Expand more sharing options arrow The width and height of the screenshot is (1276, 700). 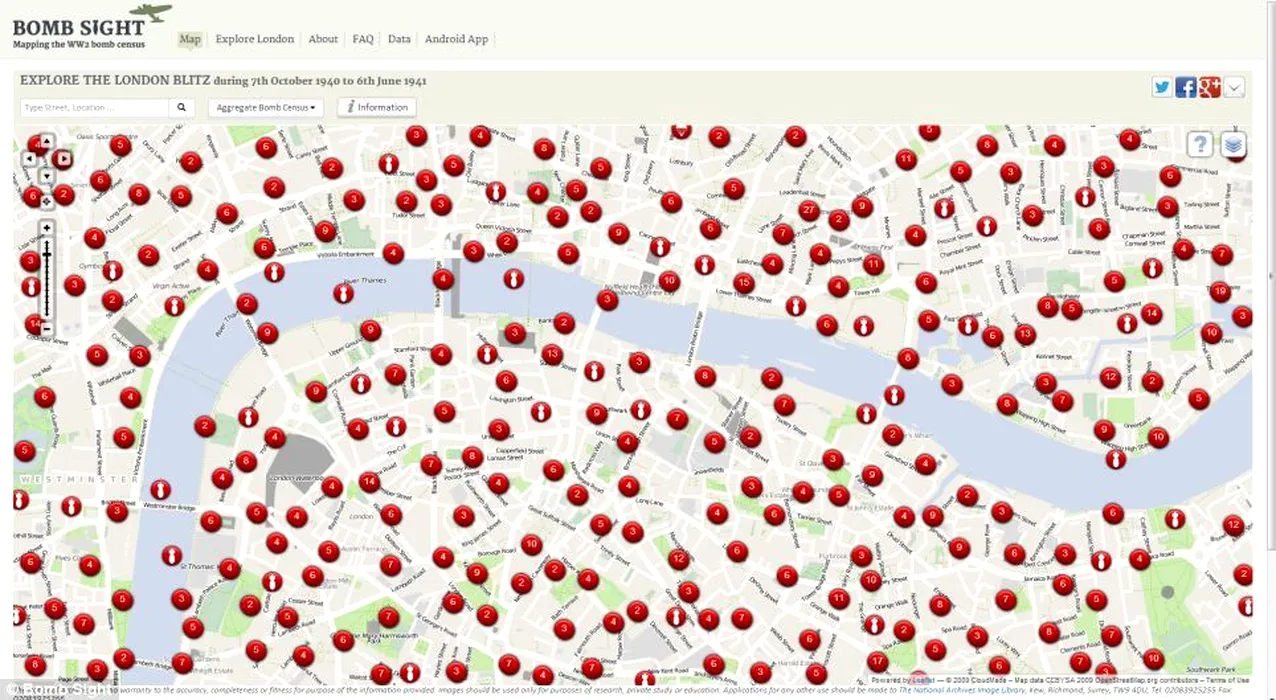(1234, 87)
